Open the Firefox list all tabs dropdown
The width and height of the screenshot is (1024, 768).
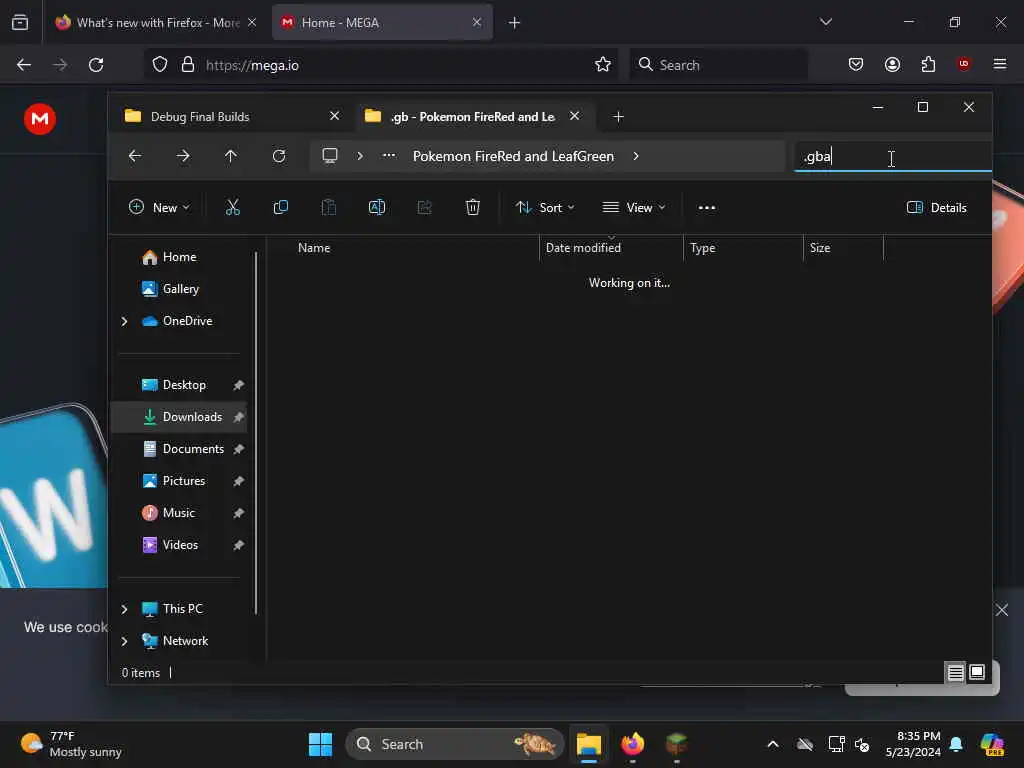point(826,22)
